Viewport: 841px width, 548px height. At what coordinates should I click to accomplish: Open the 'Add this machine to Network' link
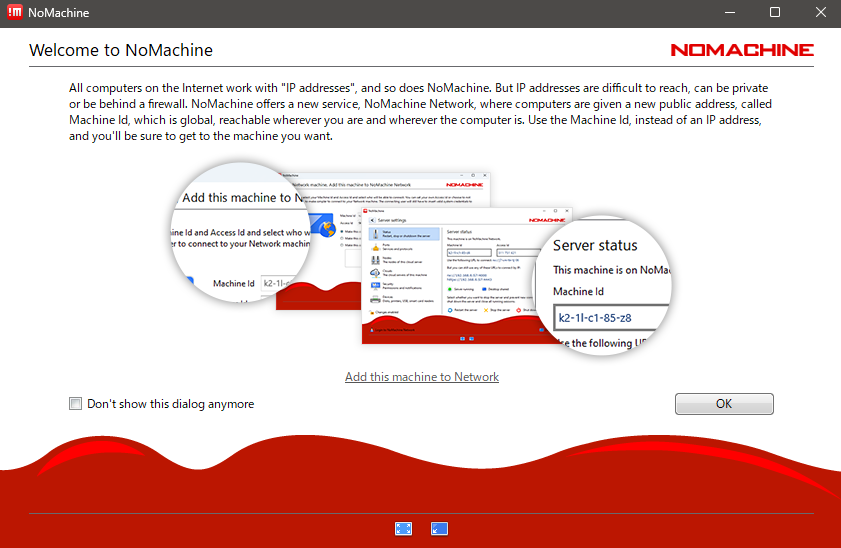click(421, 377)
